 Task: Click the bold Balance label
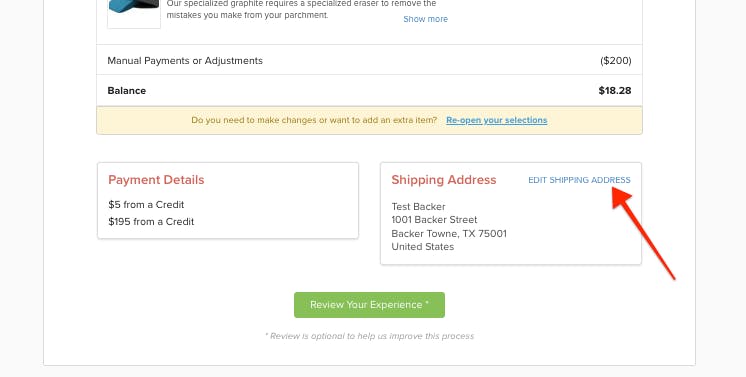[x=127, y=90]
